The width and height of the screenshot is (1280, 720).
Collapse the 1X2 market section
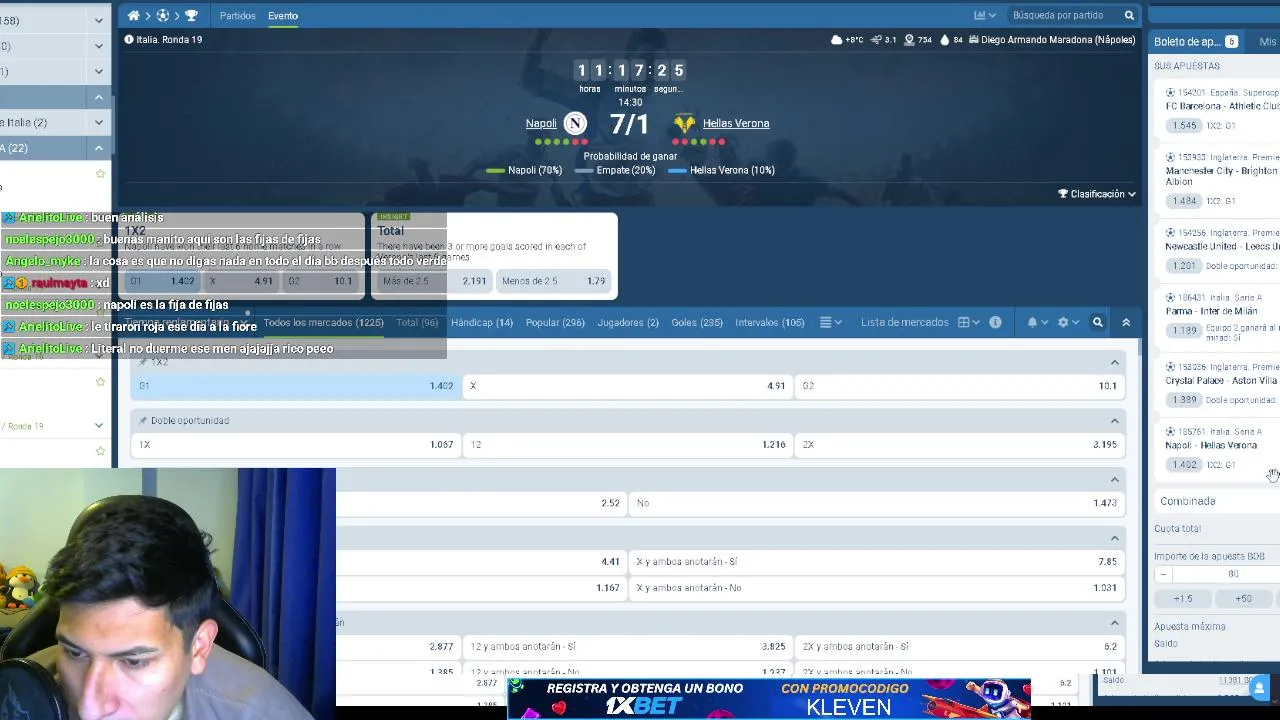click(x=1115, y=362)
